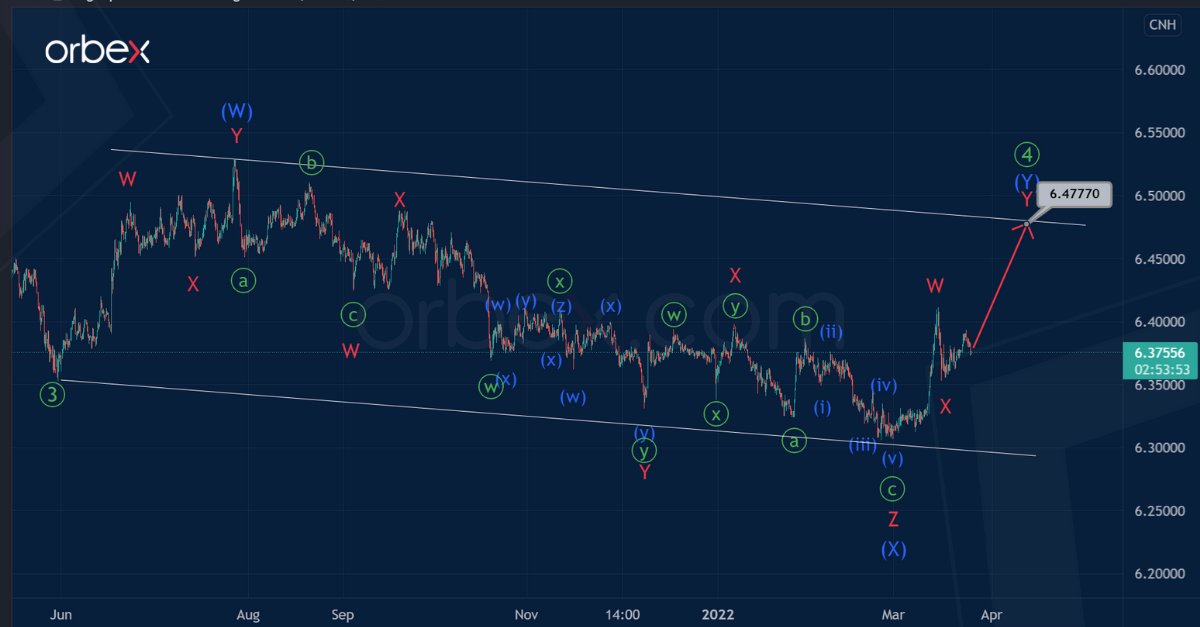Select the blue (iii) wave label
This screenshot has width=1200, height=627.
pos(863,445)
